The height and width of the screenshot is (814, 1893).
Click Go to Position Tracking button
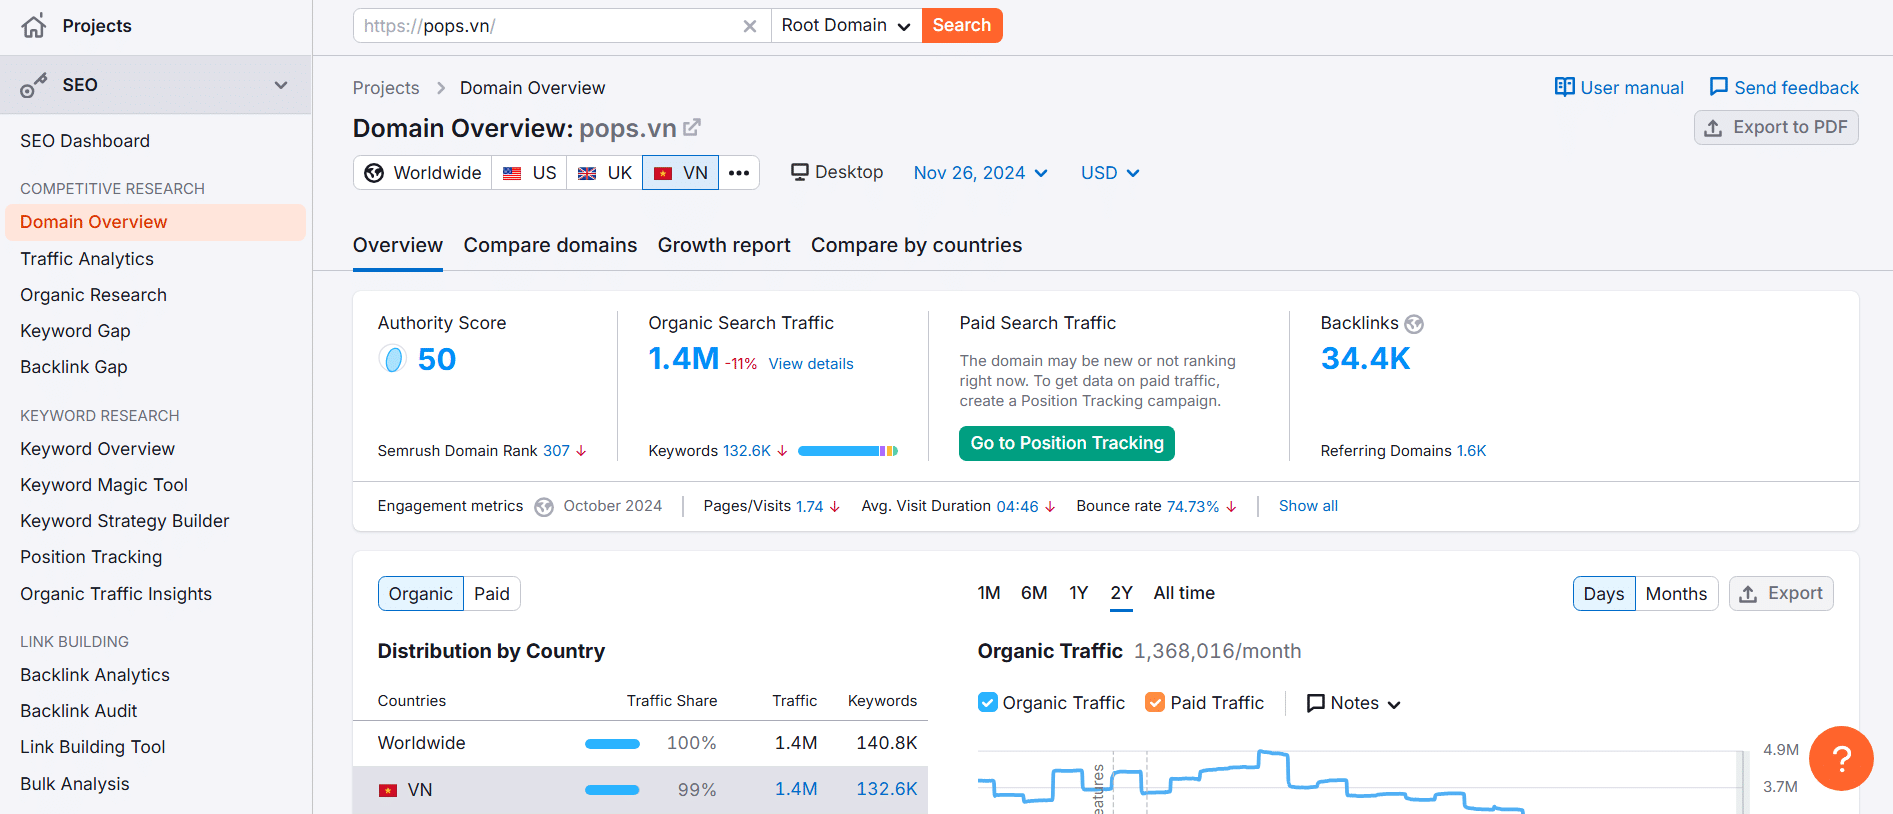[x=1066, y=443]
